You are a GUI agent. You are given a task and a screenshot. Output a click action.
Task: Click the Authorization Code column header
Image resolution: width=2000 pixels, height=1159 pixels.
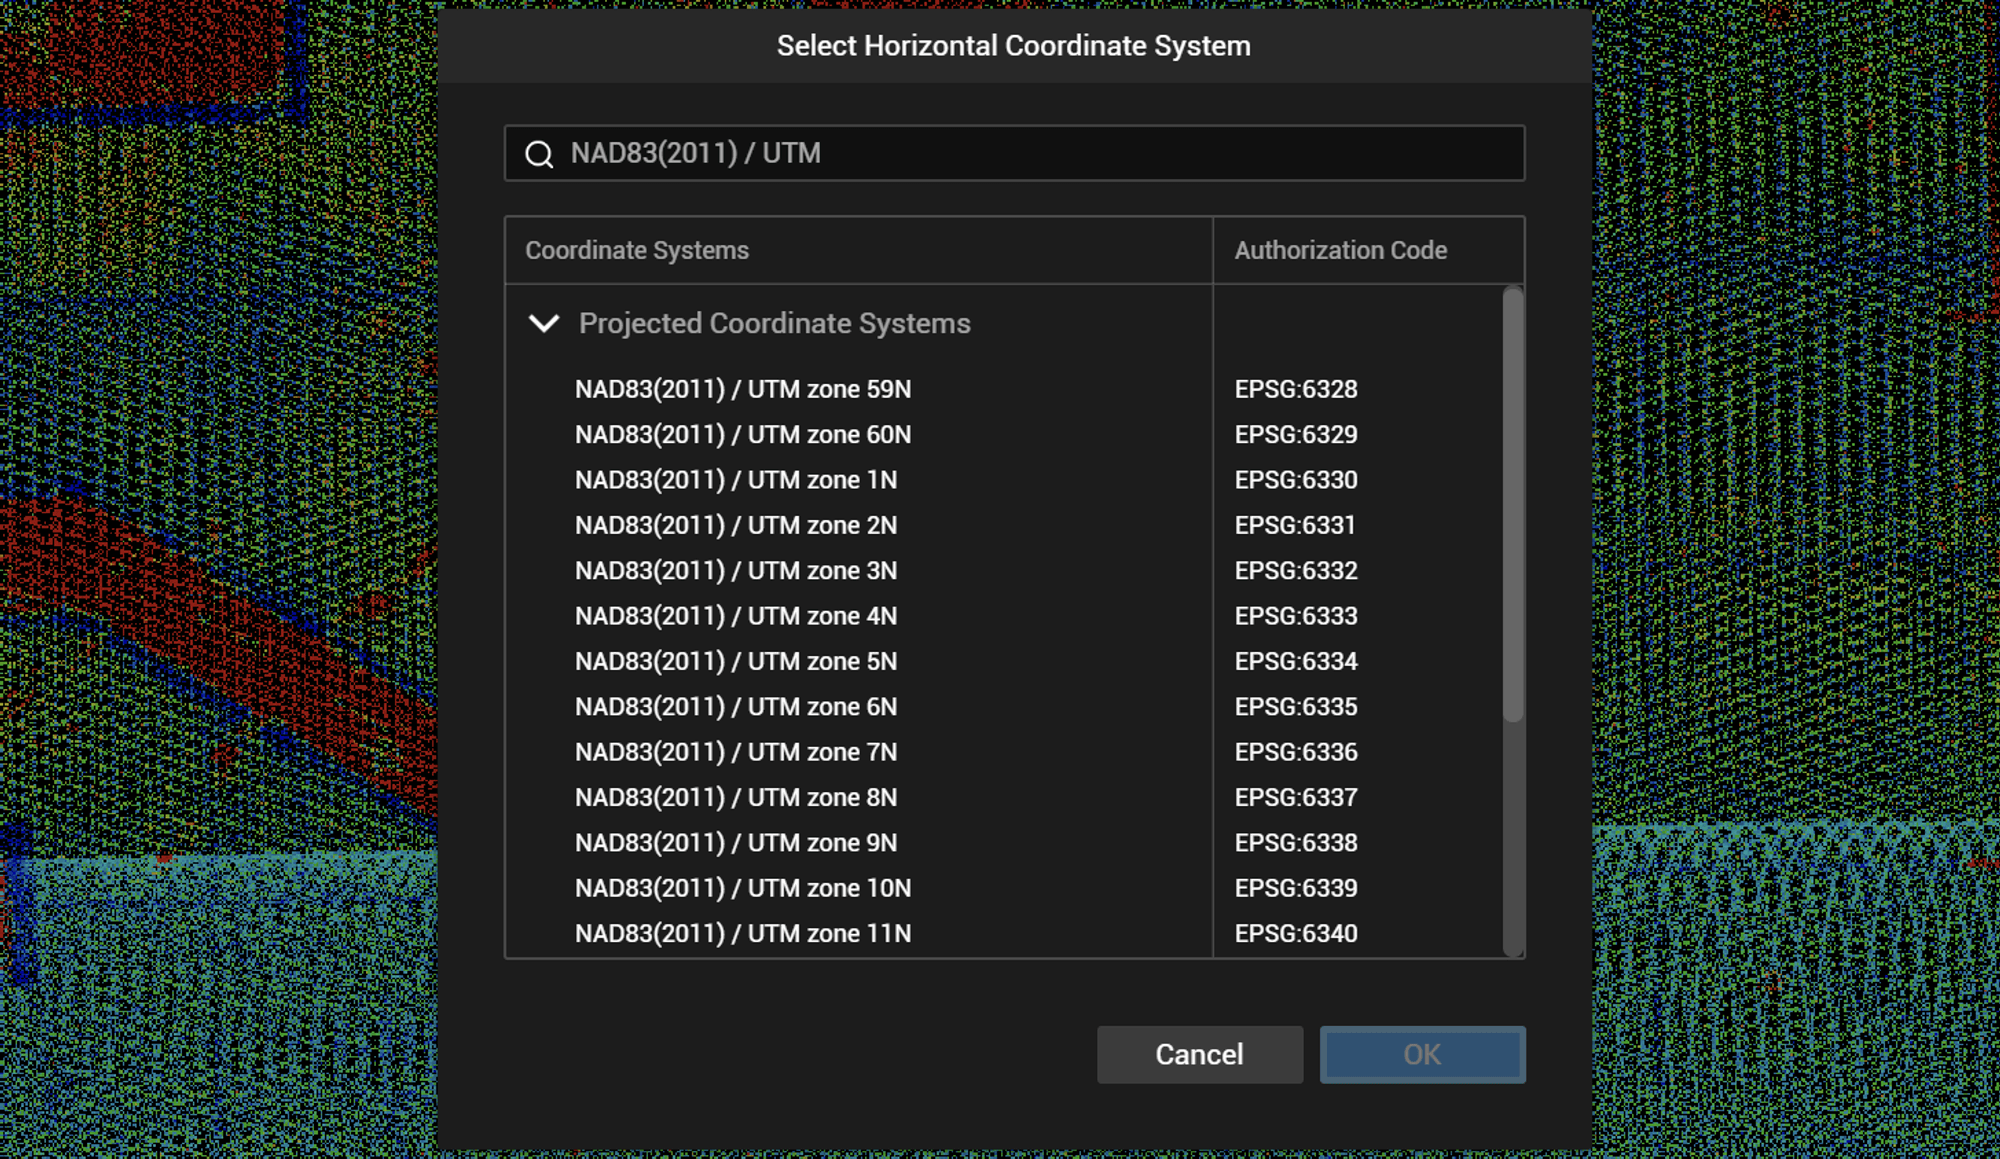click(1340, 249)
